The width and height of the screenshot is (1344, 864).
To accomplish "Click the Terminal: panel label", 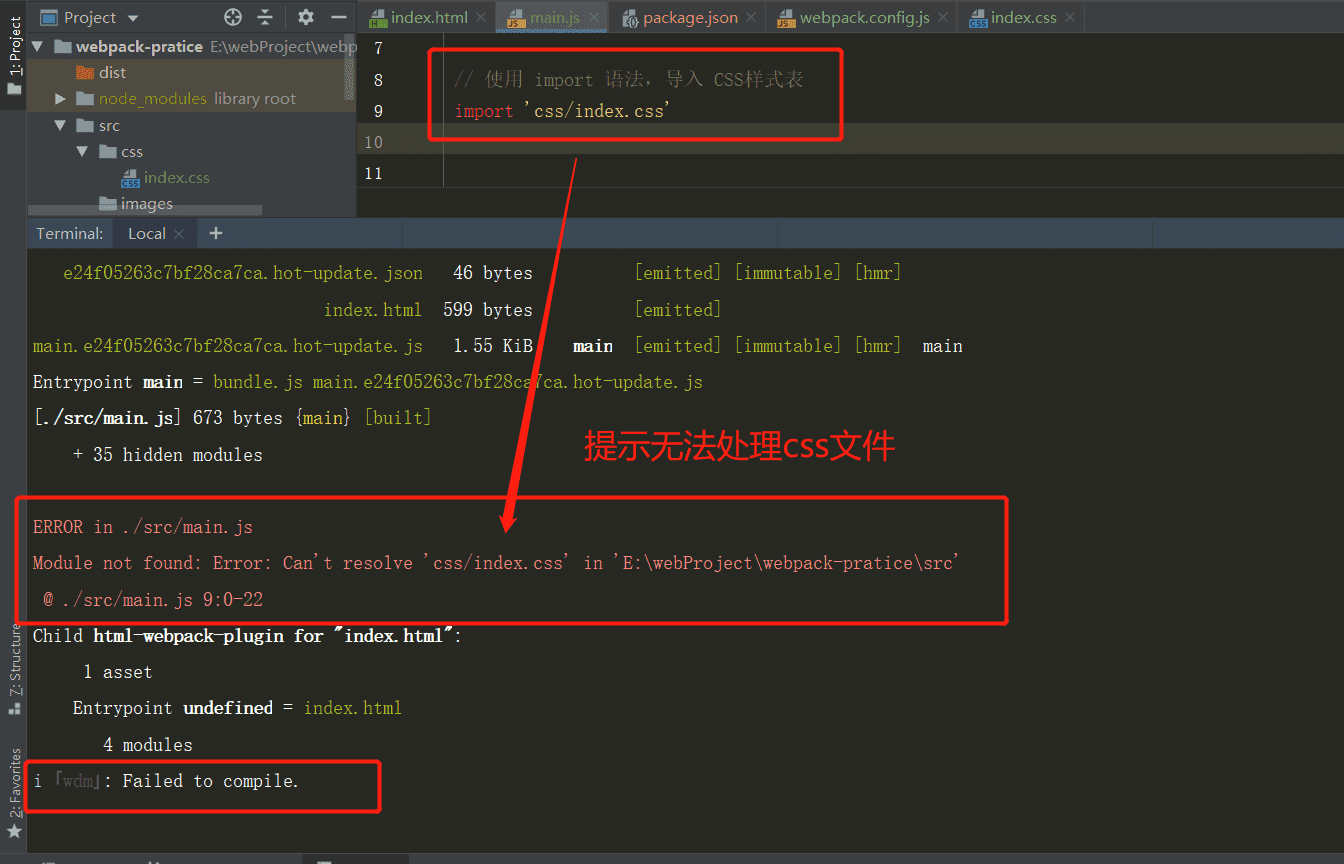I will click(x=69, y=233).
